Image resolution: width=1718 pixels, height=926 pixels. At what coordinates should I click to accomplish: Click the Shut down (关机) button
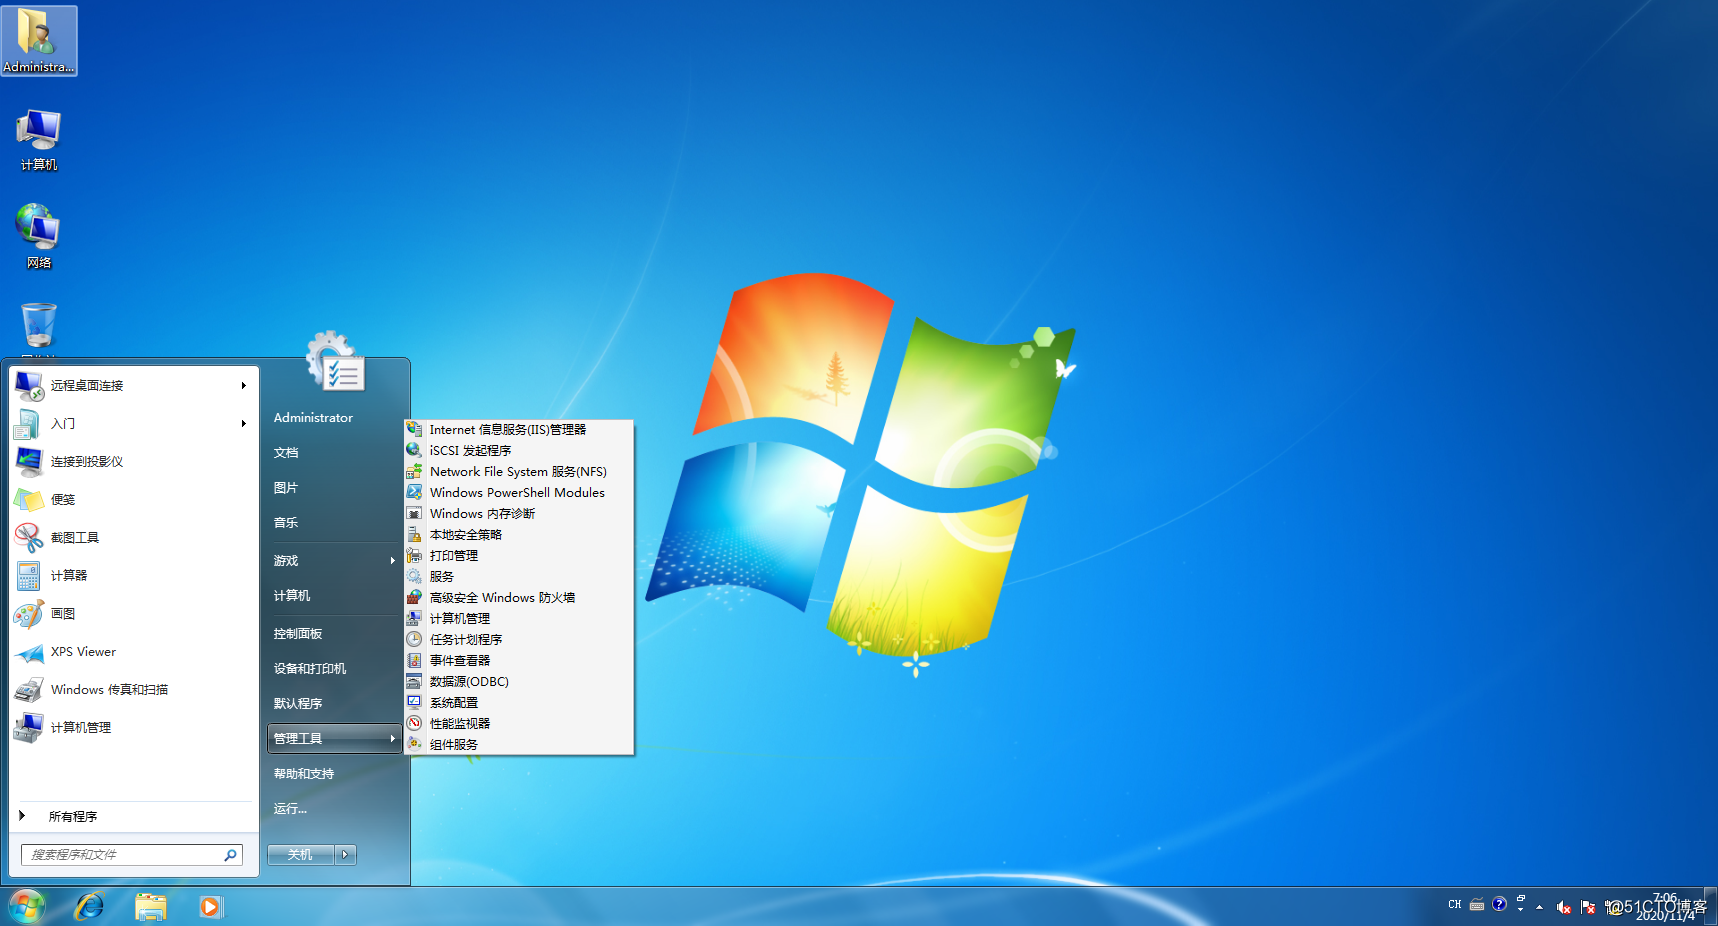[x=301, y=854]
